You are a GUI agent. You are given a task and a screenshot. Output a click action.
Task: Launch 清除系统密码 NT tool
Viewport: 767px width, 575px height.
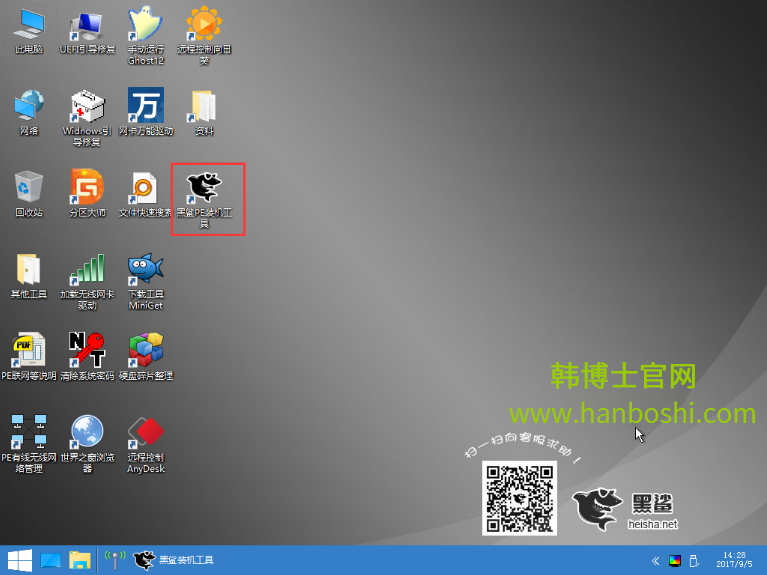click(86, 351)
